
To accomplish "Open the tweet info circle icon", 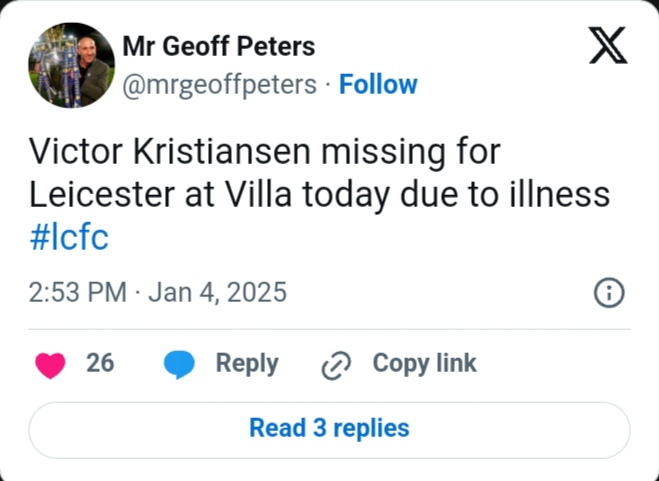I will pos(609,293).
